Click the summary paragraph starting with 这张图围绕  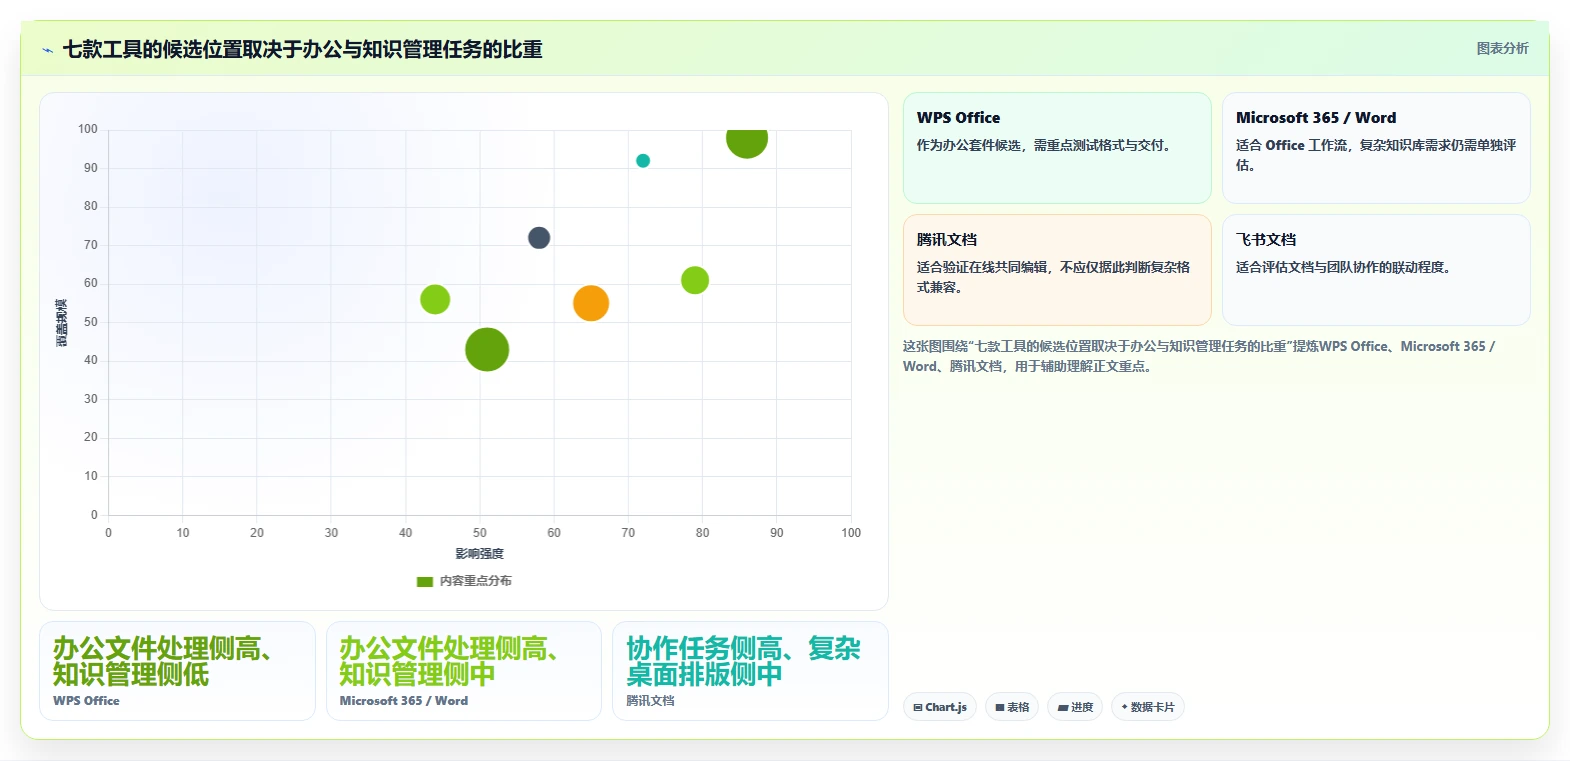click(x=1199, y=356)
